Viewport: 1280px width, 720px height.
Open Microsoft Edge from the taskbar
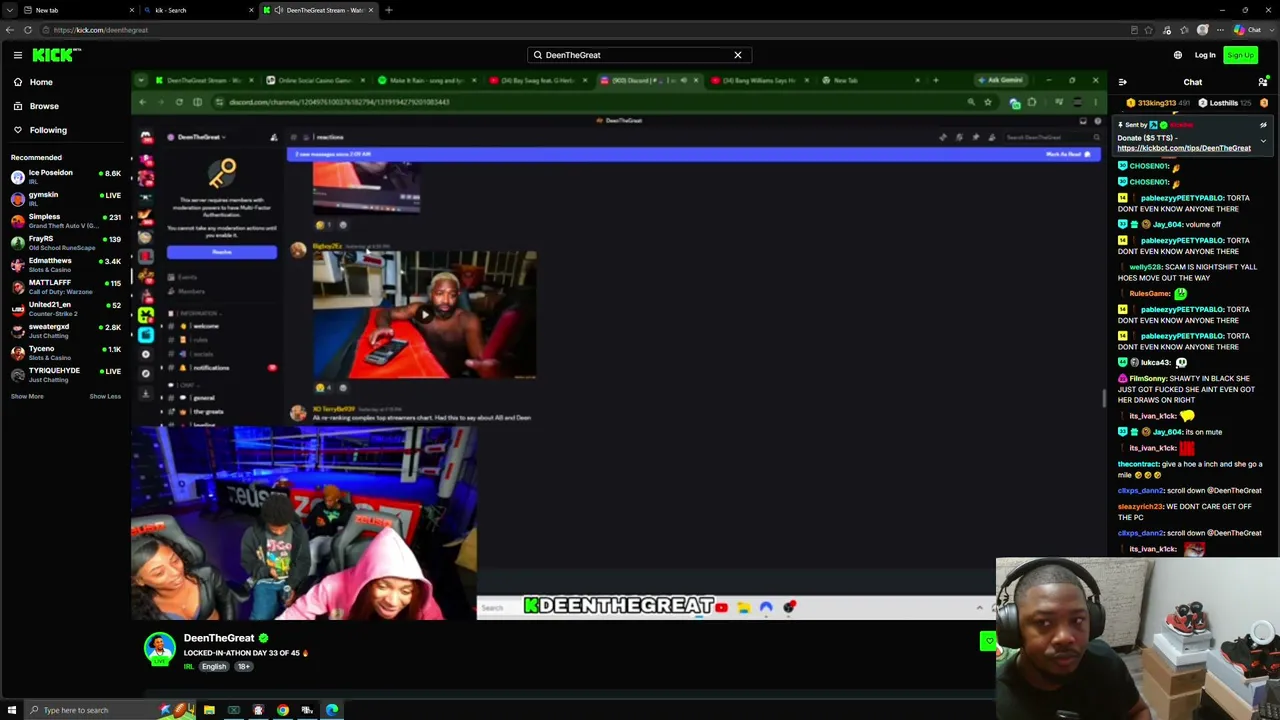(x=332, y=710)
